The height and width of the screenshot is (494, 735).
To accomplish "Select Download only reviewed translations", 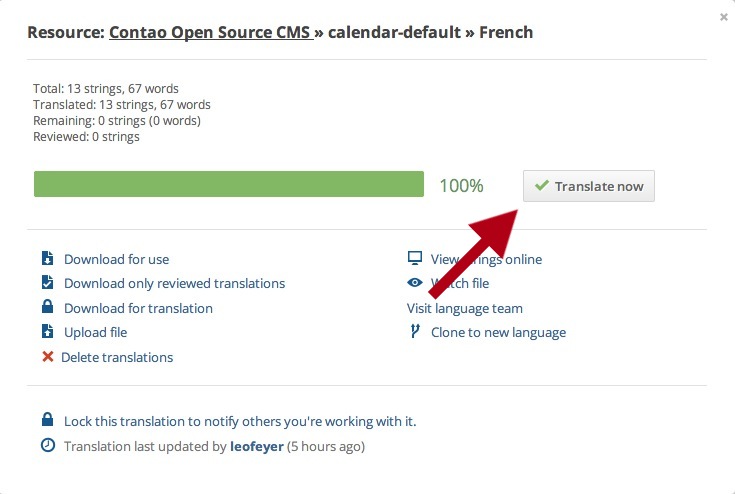I will 174,283.
